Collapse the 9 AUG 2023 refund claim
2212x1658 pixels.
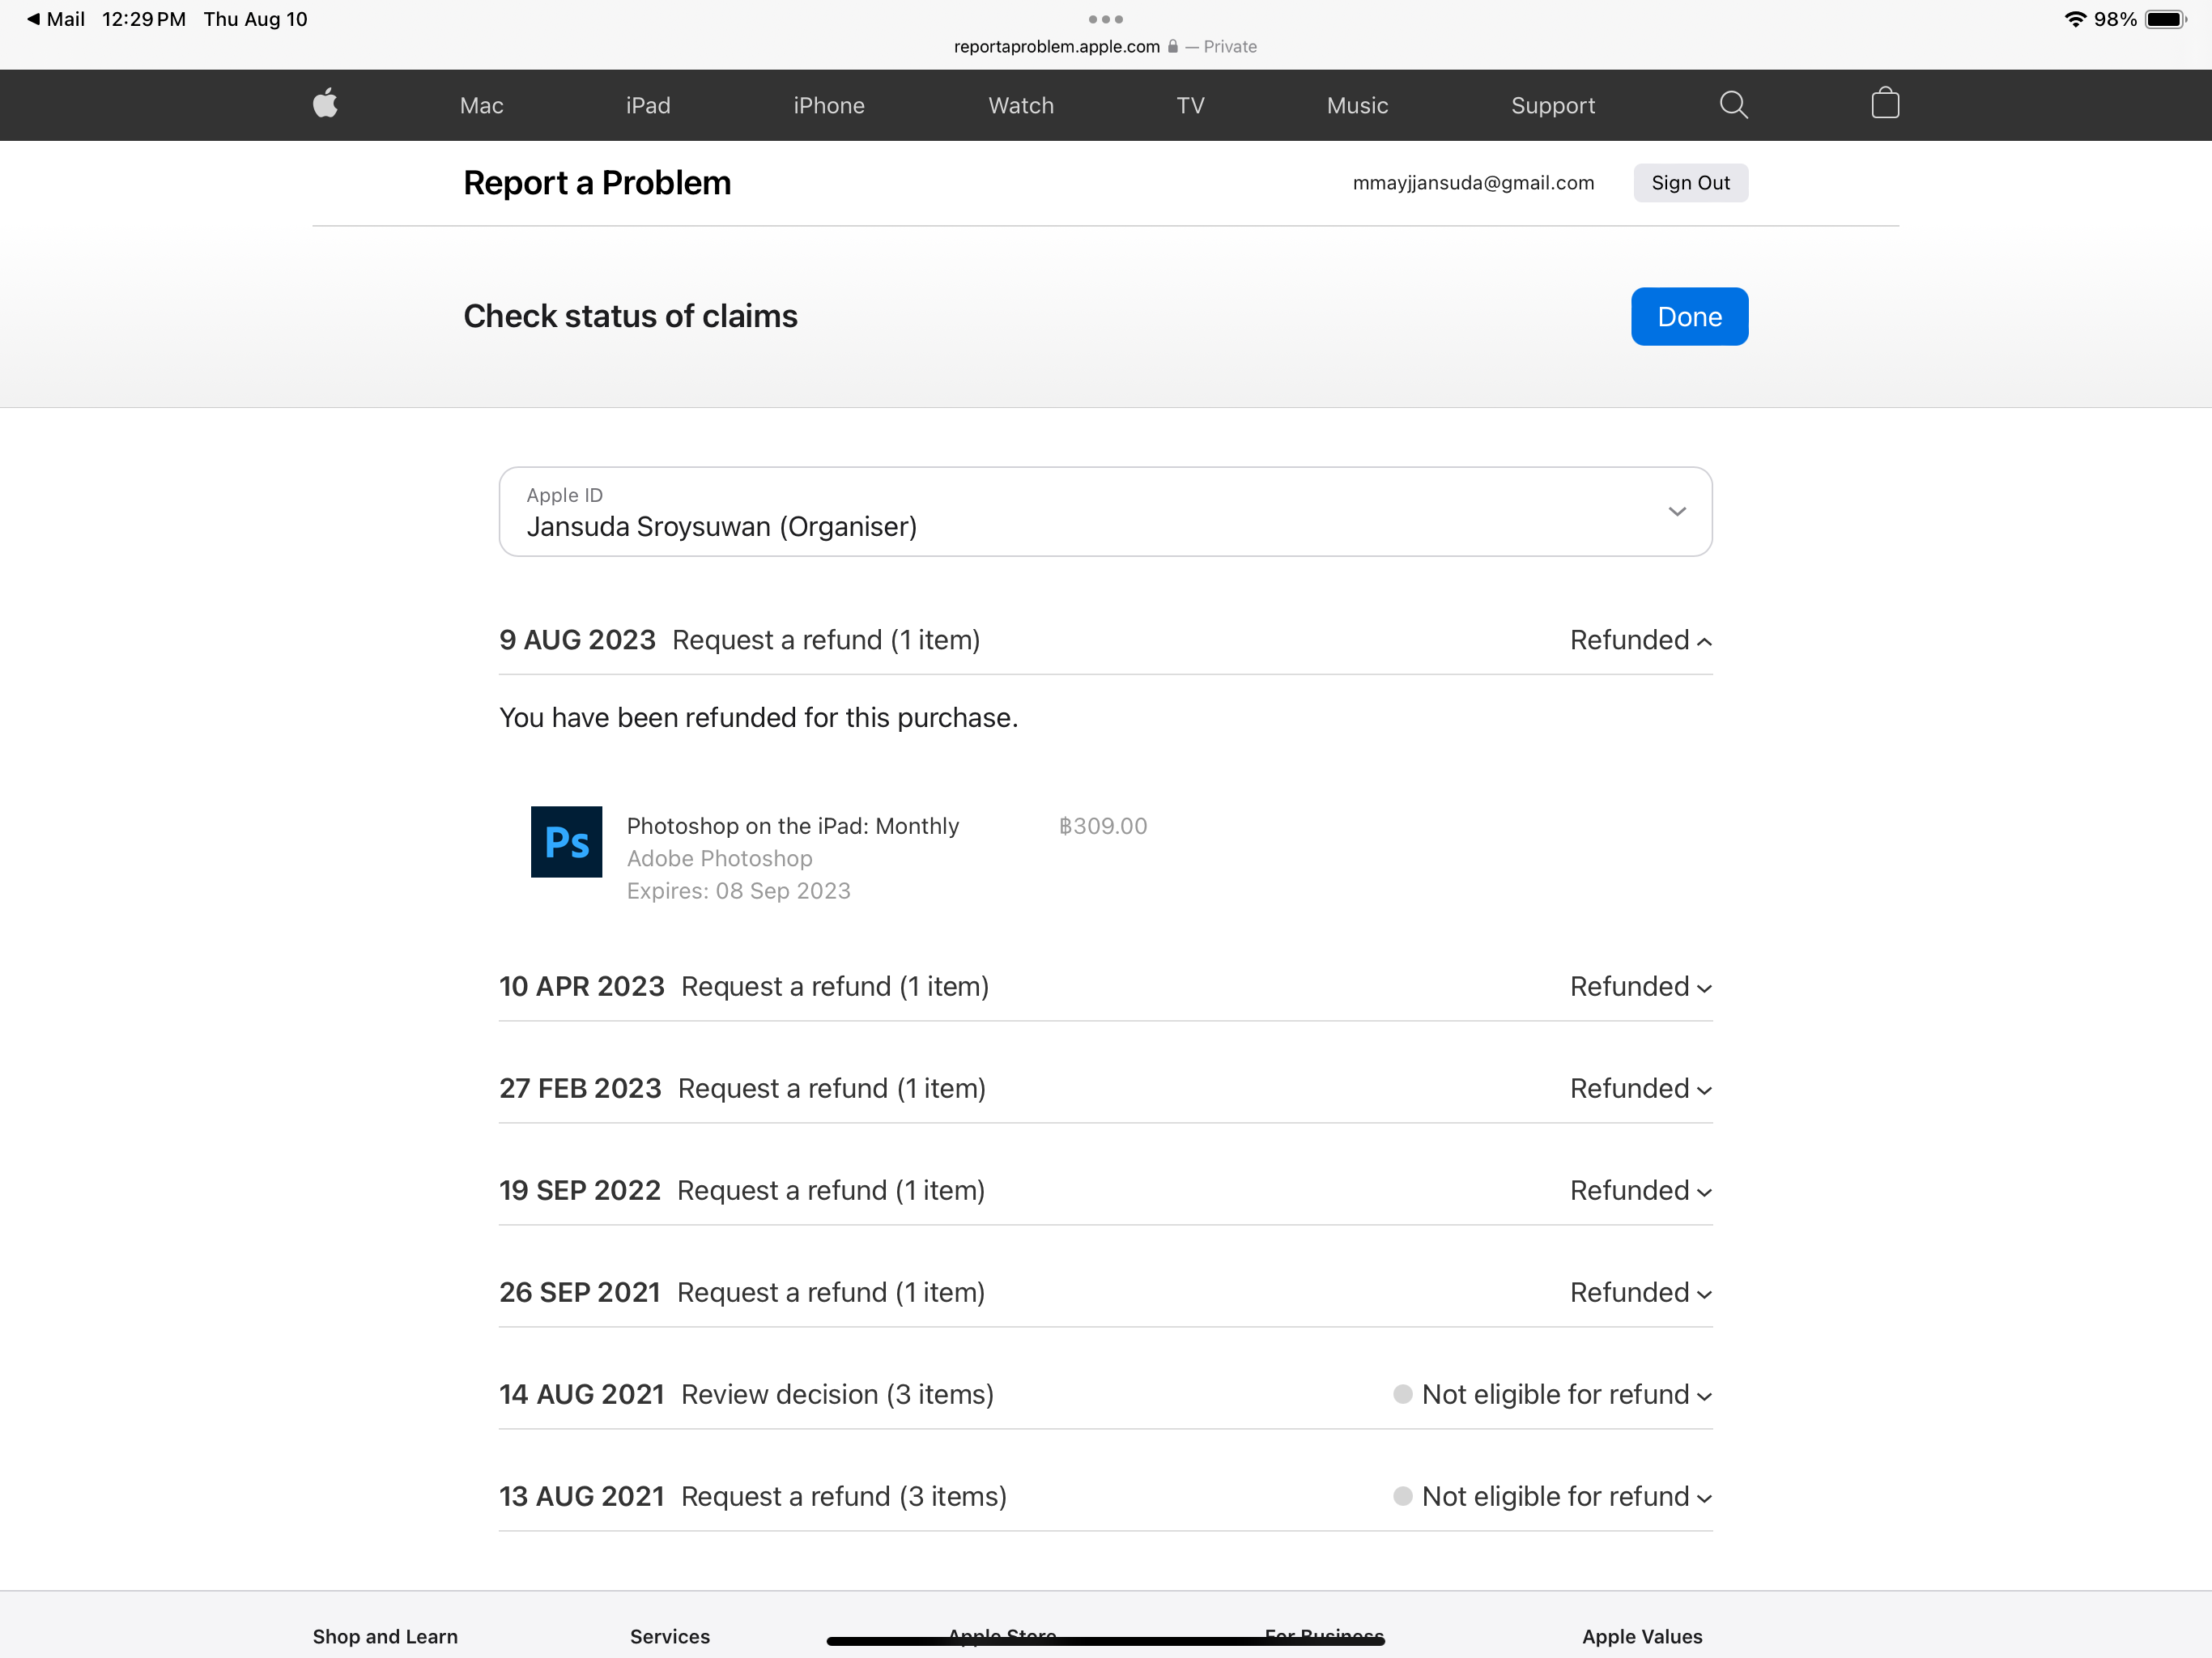[x=1640, y=640]
